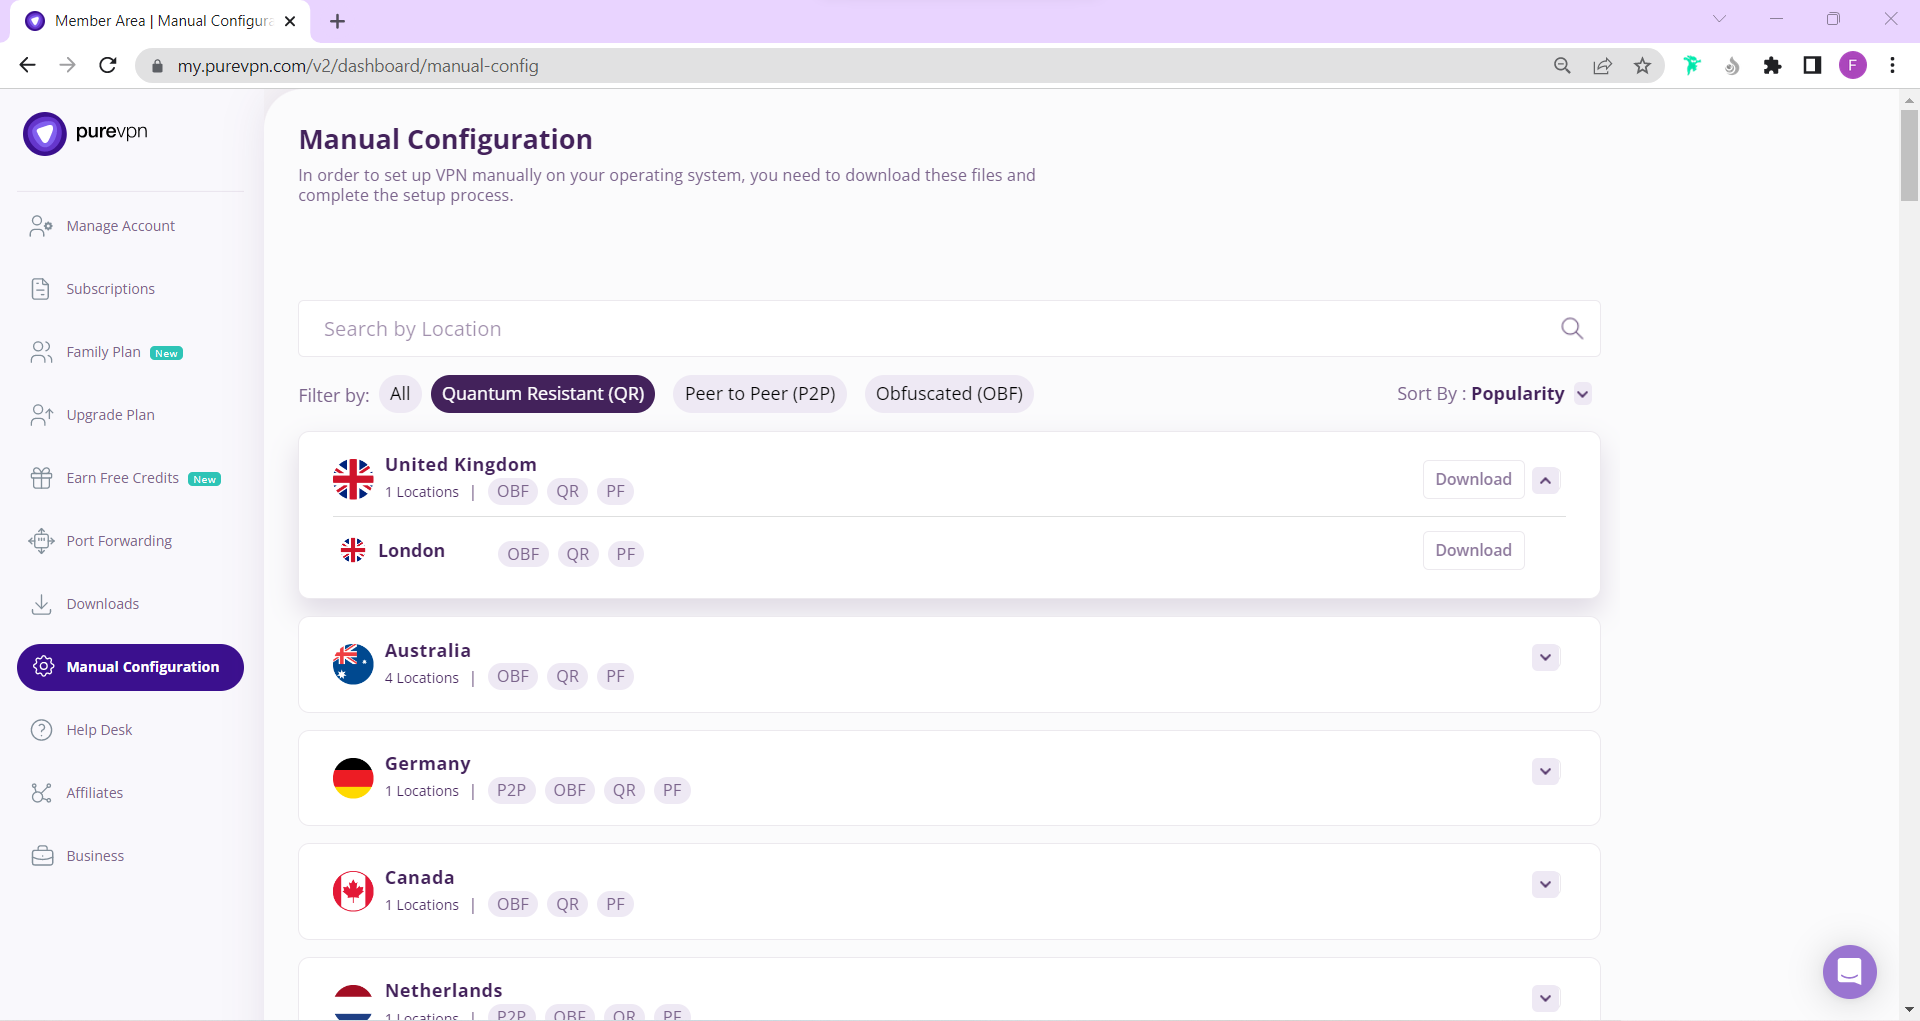Toggle the browser side panel

[x=1812, y=66]
